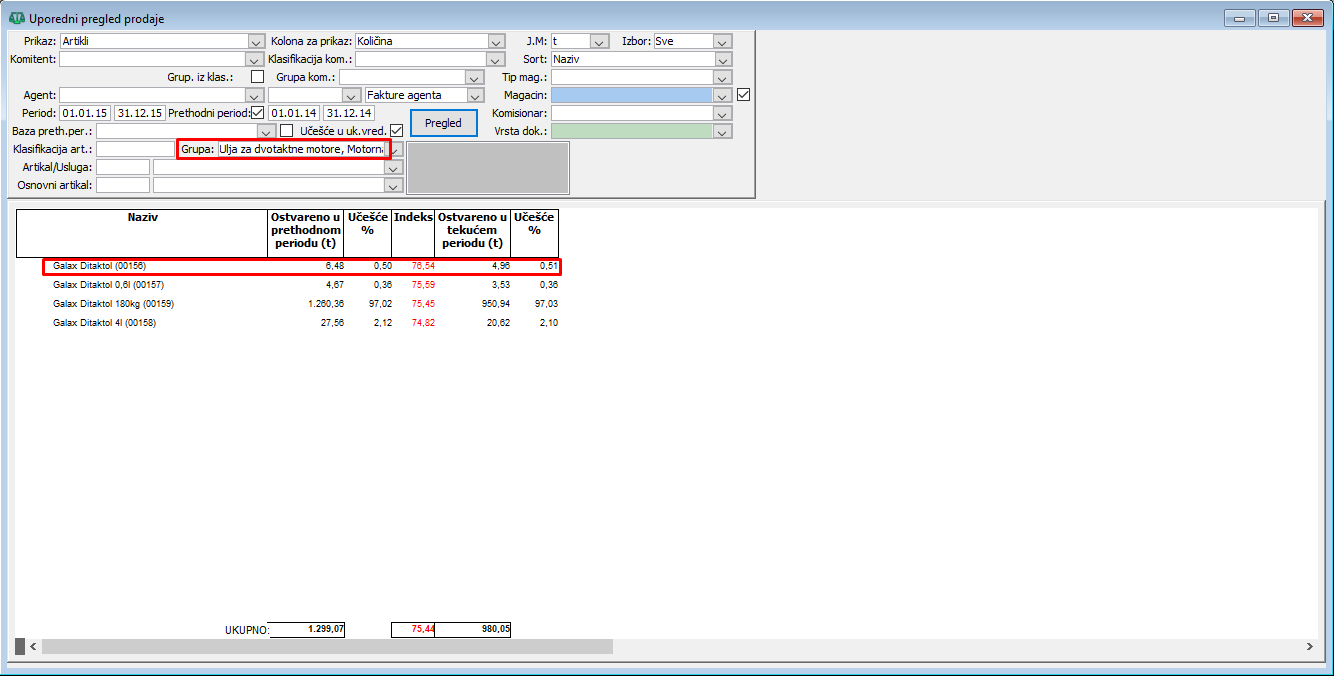Expand the Kolona za prikaz dropdown
1334x676 pixels.
[496, 42]
